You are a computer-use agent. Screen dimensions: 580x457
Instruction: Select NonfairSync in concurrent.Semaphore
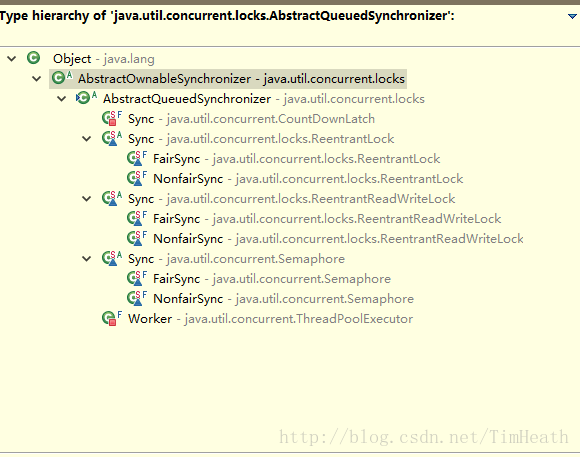pyautogui.click(x=283, y=299)
